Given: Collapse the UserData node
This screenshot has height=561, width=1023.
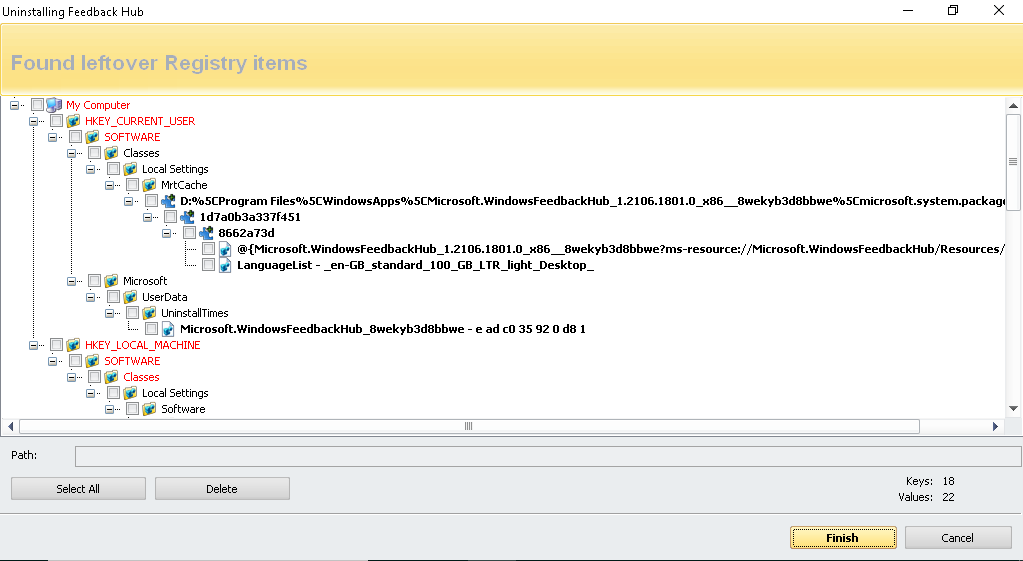Looking at the screenshot, I should [x=90, y=297].
